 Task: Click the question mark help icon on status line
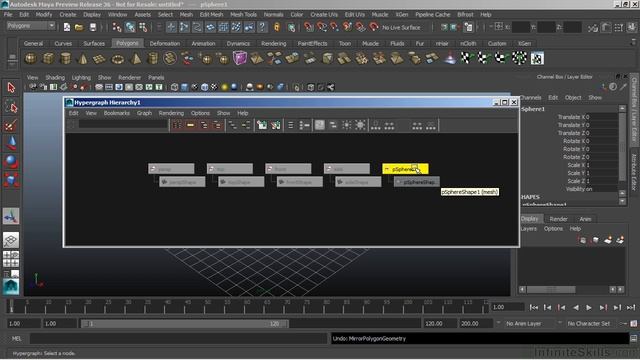pyautogui.click(x=262, y=27)
